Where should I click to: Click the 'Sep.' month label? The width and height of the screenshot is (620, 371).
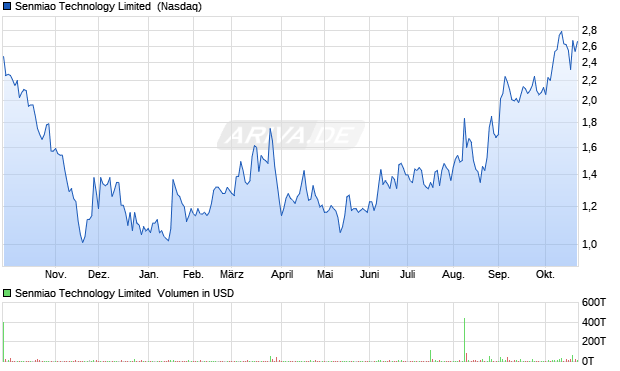tap(499, 274)
